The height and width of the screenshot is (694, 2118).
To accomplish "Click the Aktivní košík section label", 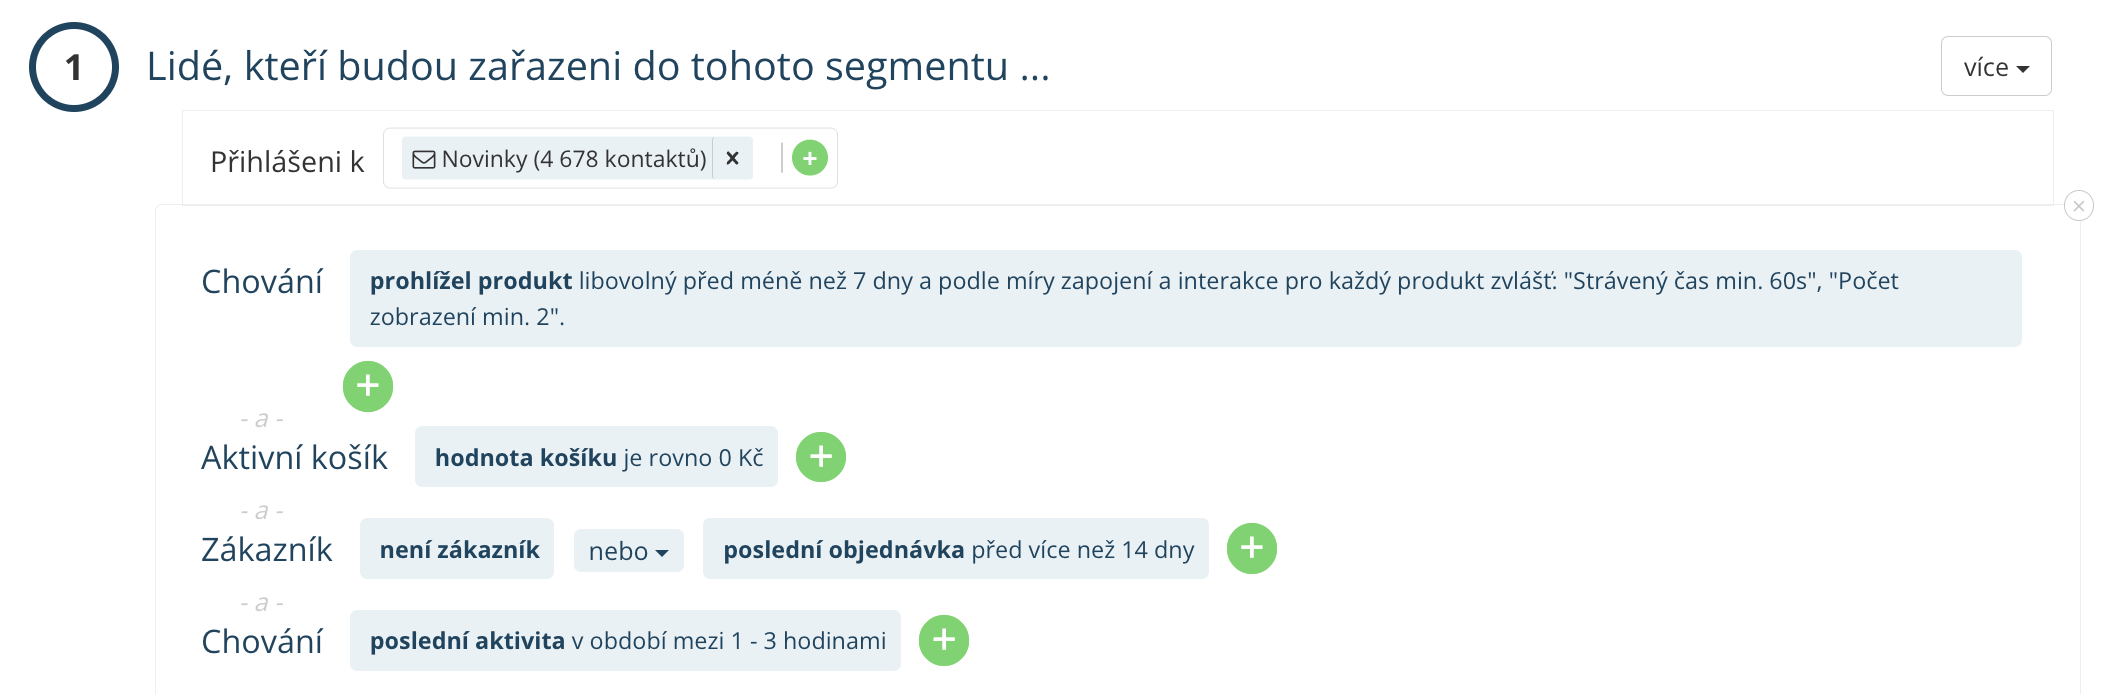I will pos(294,457).
